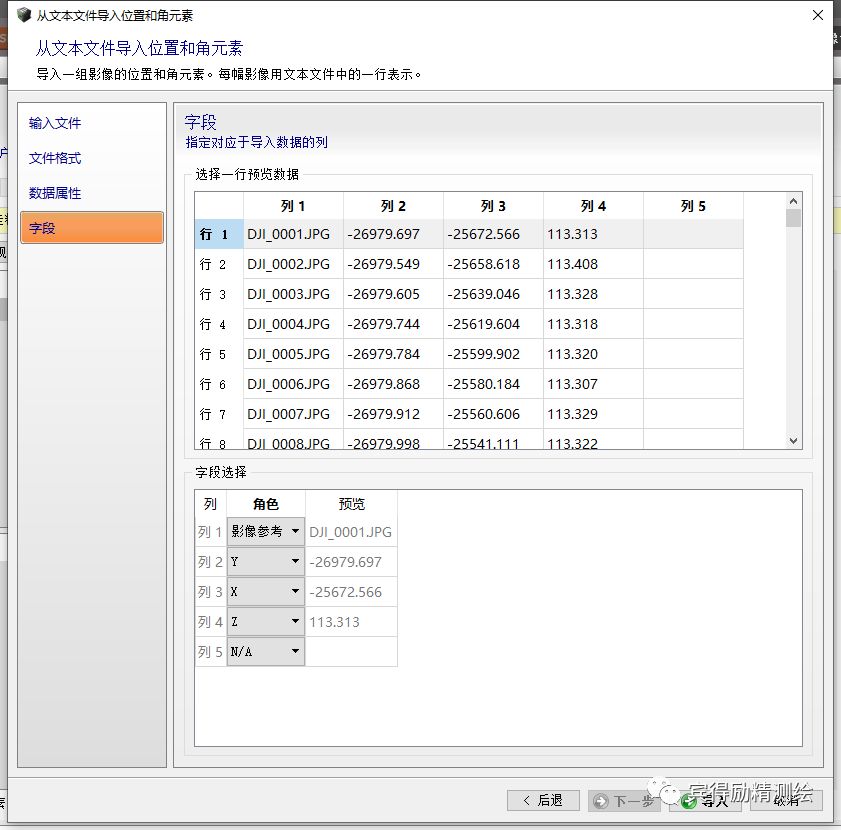Click cell DJI_0001.JPG in preview table
The height and width of the screenshot is (830, 841).
293,234
